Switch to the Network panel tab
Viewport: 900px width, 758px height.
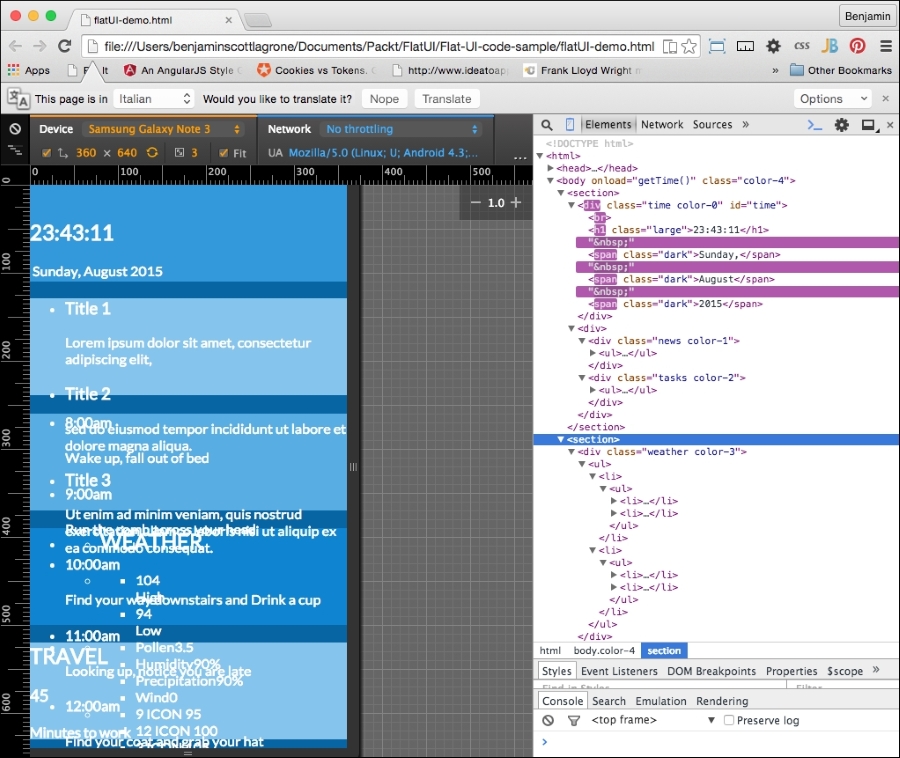click(x=662, y=124)
